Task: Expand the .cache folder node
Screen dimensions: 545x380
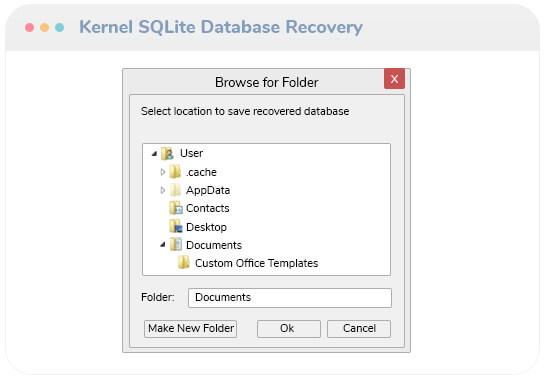Action: point(162,172)
